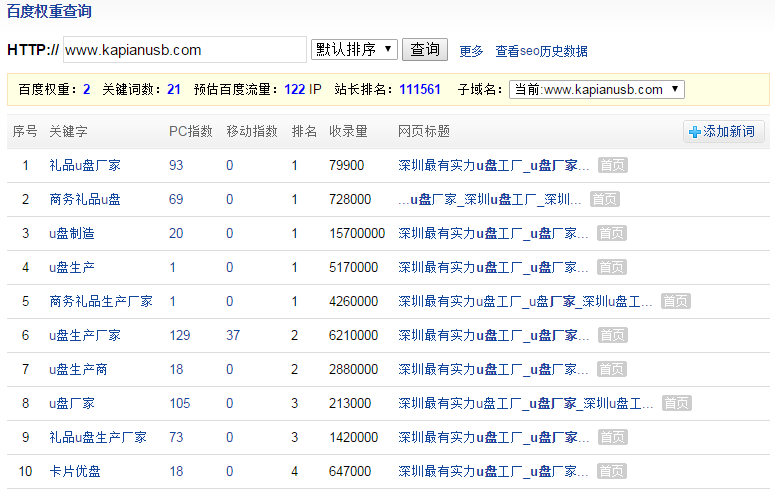
Task: Click the 站长排名 value 111561
Action: tap(420, 89)
